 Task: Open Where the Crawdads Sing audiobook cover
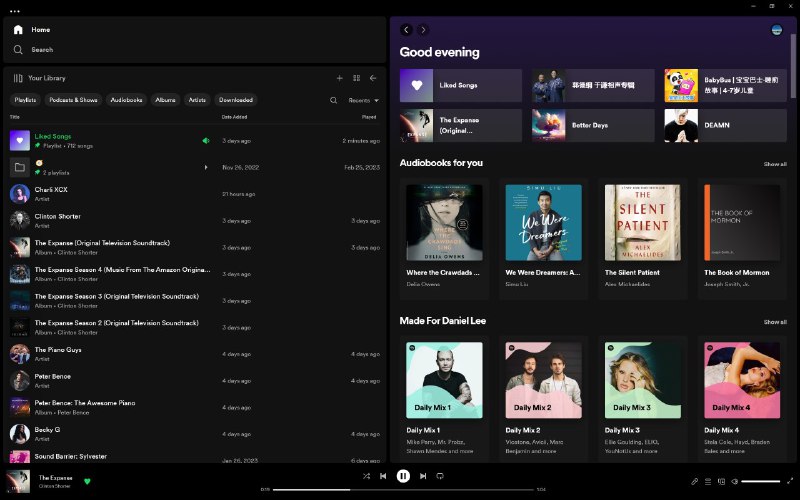[x=444, y=222]
